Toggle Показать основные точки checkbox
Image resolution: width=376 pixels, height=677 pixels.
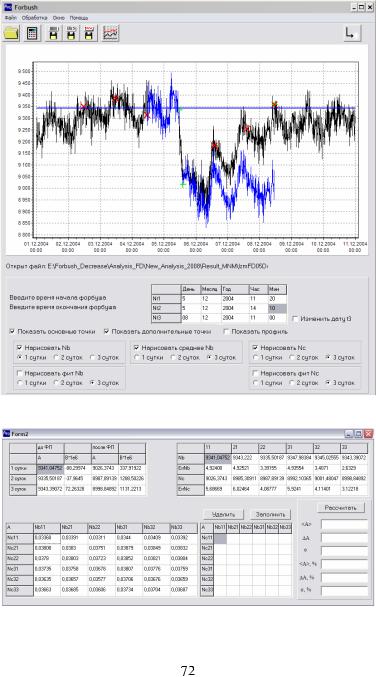(13, 332)
